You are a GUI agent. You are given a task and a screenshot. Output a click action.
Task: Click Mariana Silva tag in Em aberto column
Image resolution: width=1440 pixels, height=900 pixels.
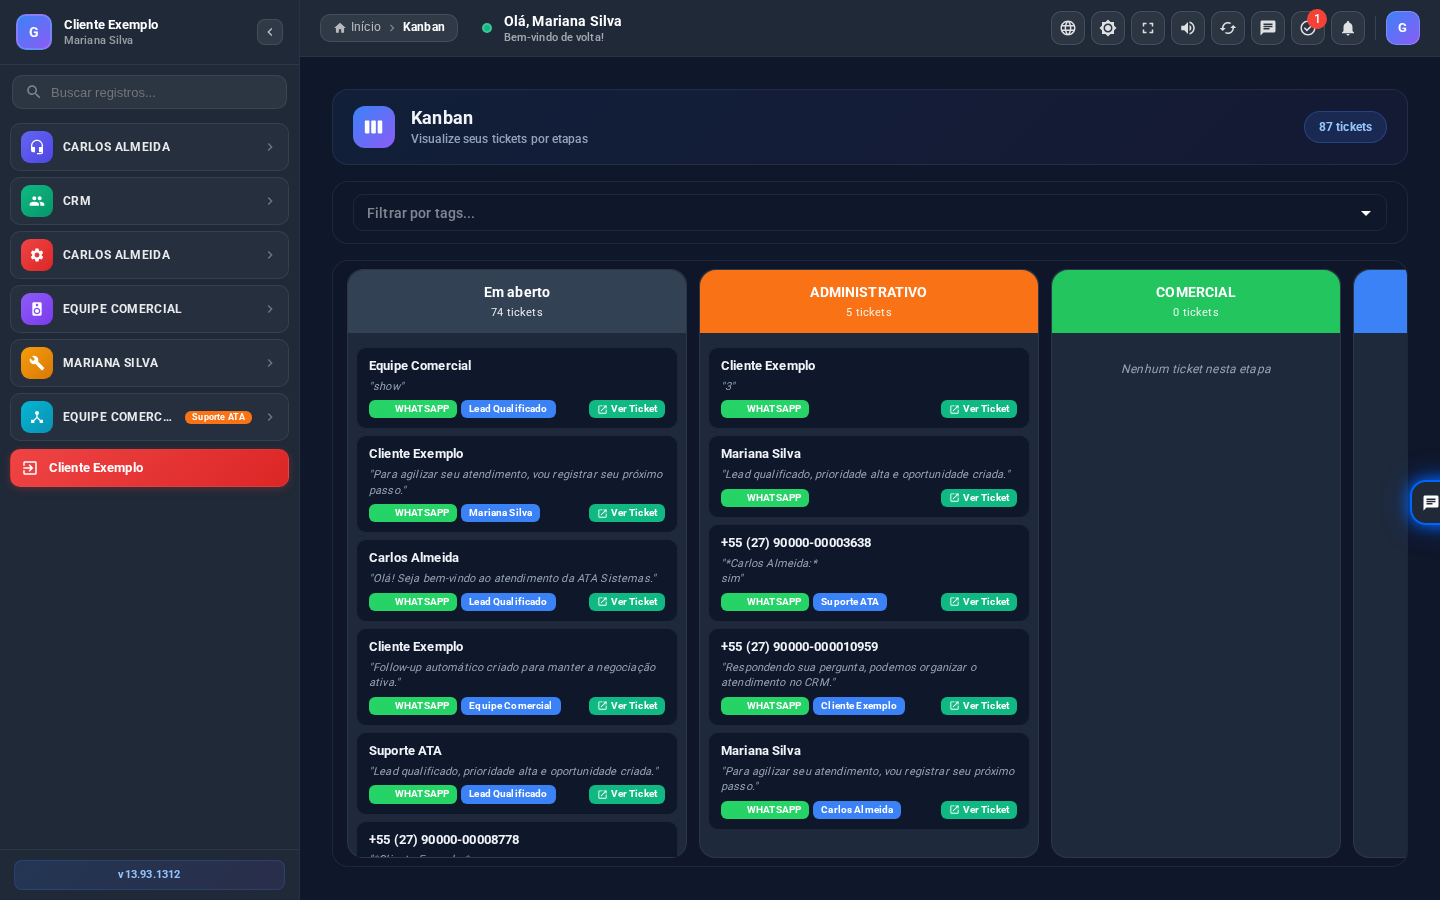tap(500, 513)
